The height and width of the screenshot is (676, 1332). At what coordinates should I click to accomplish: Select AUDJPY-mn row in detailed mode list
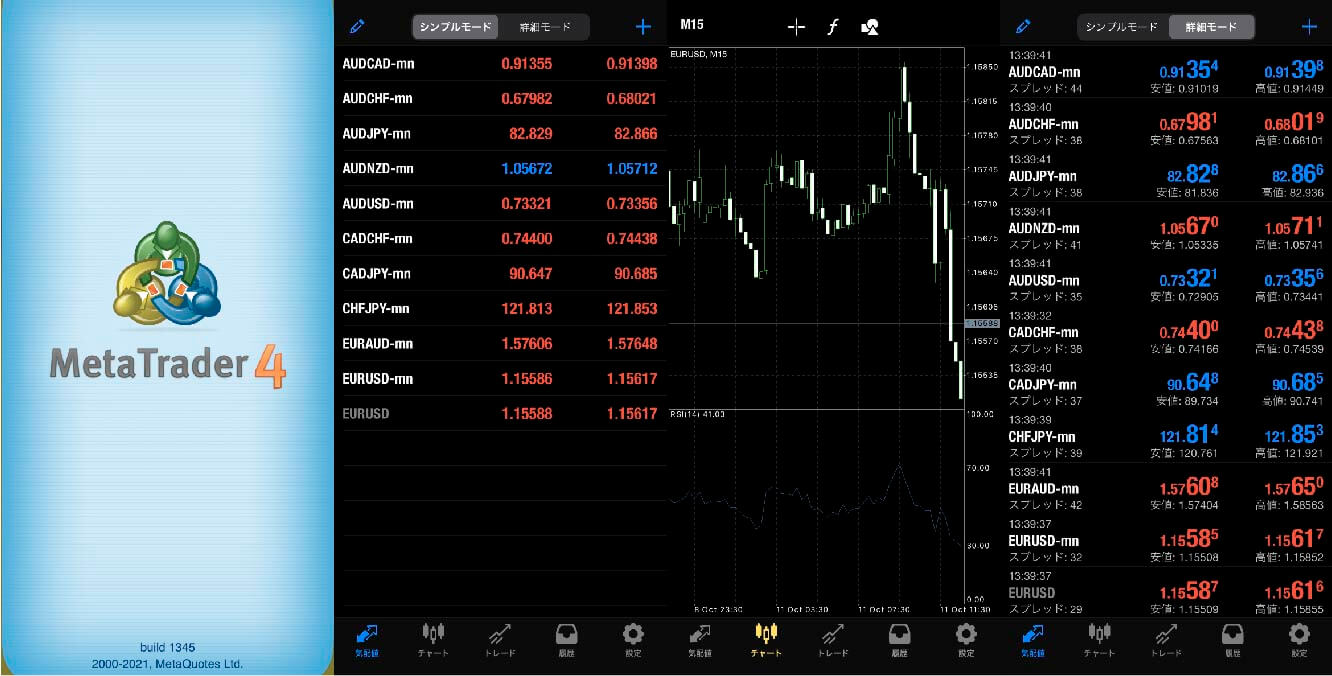[1166, 176]
